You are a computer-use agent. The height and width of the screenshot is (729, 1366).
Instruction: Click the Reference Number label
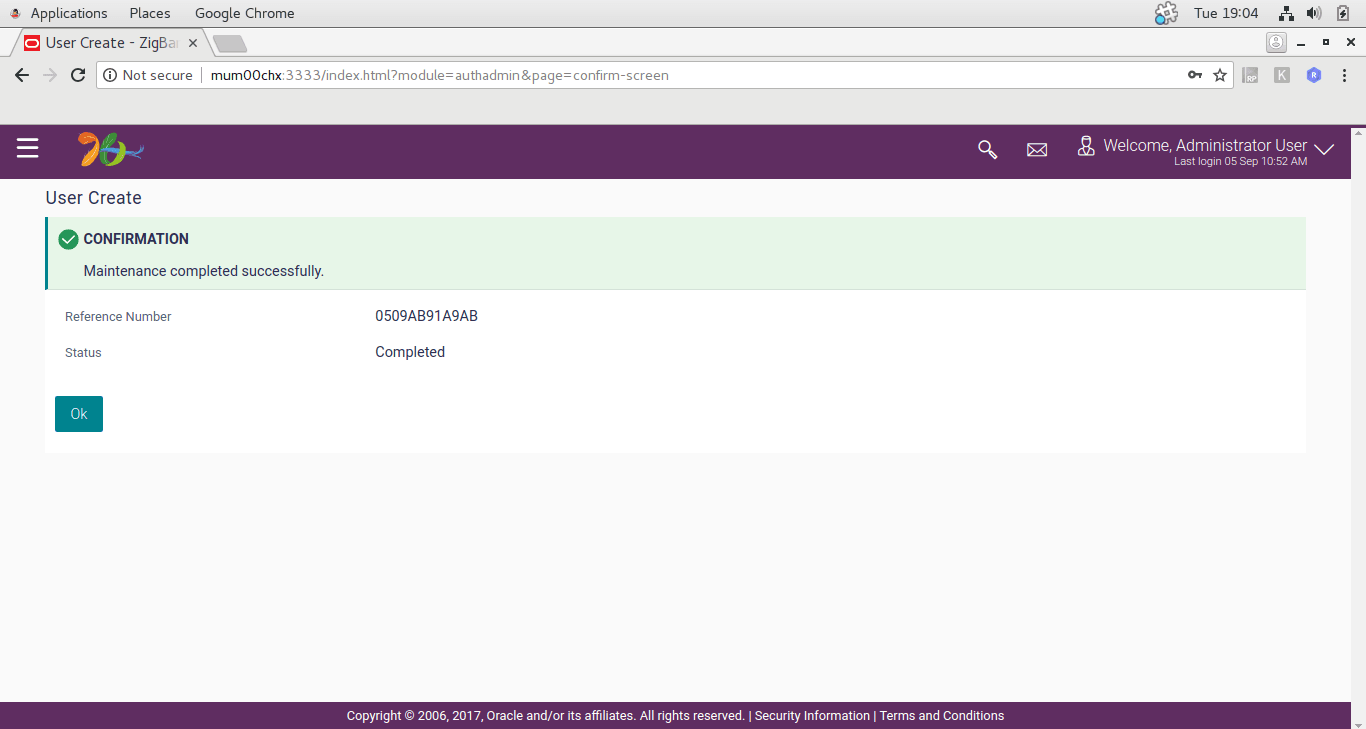click(x=118, y=317)
